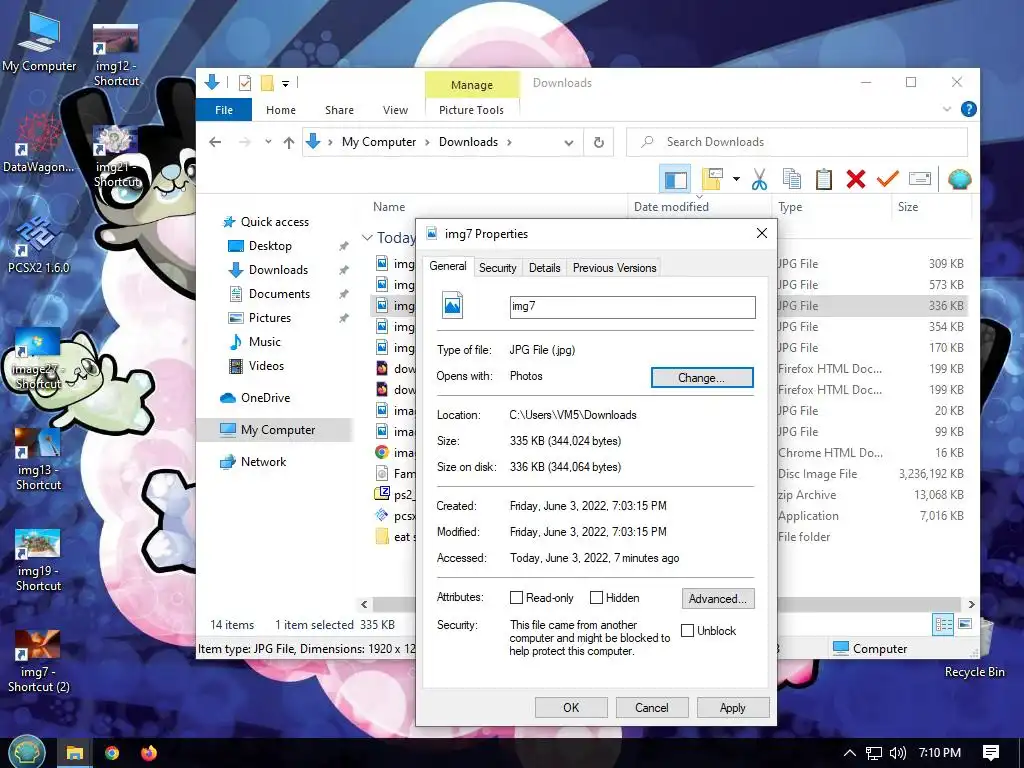The height and width of the screenshot is (768, 1024).
Task: Open File Explorer from the taskbar
Action: [74, 753]
